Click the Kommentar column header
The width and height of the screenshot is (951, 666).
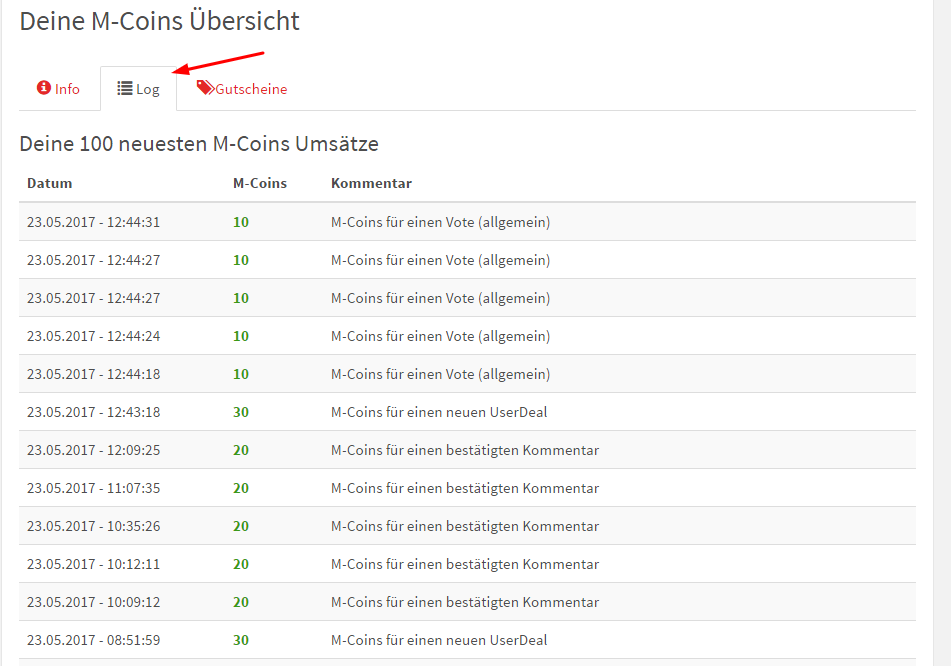371,183
